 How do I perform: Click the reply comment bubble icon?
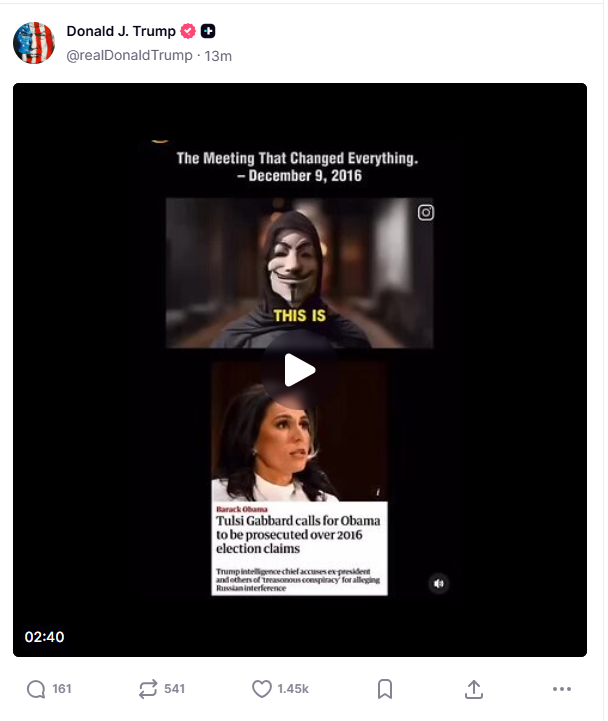(36, 689)
